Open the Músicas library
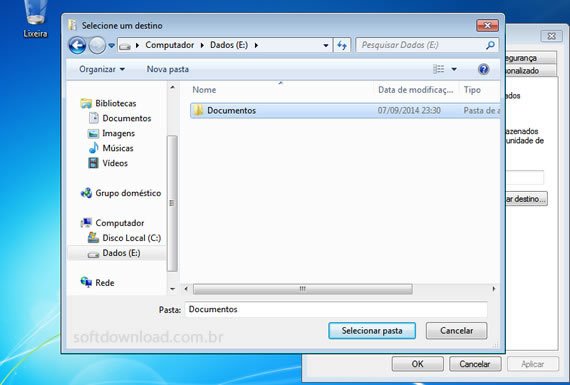 (118, 148)
